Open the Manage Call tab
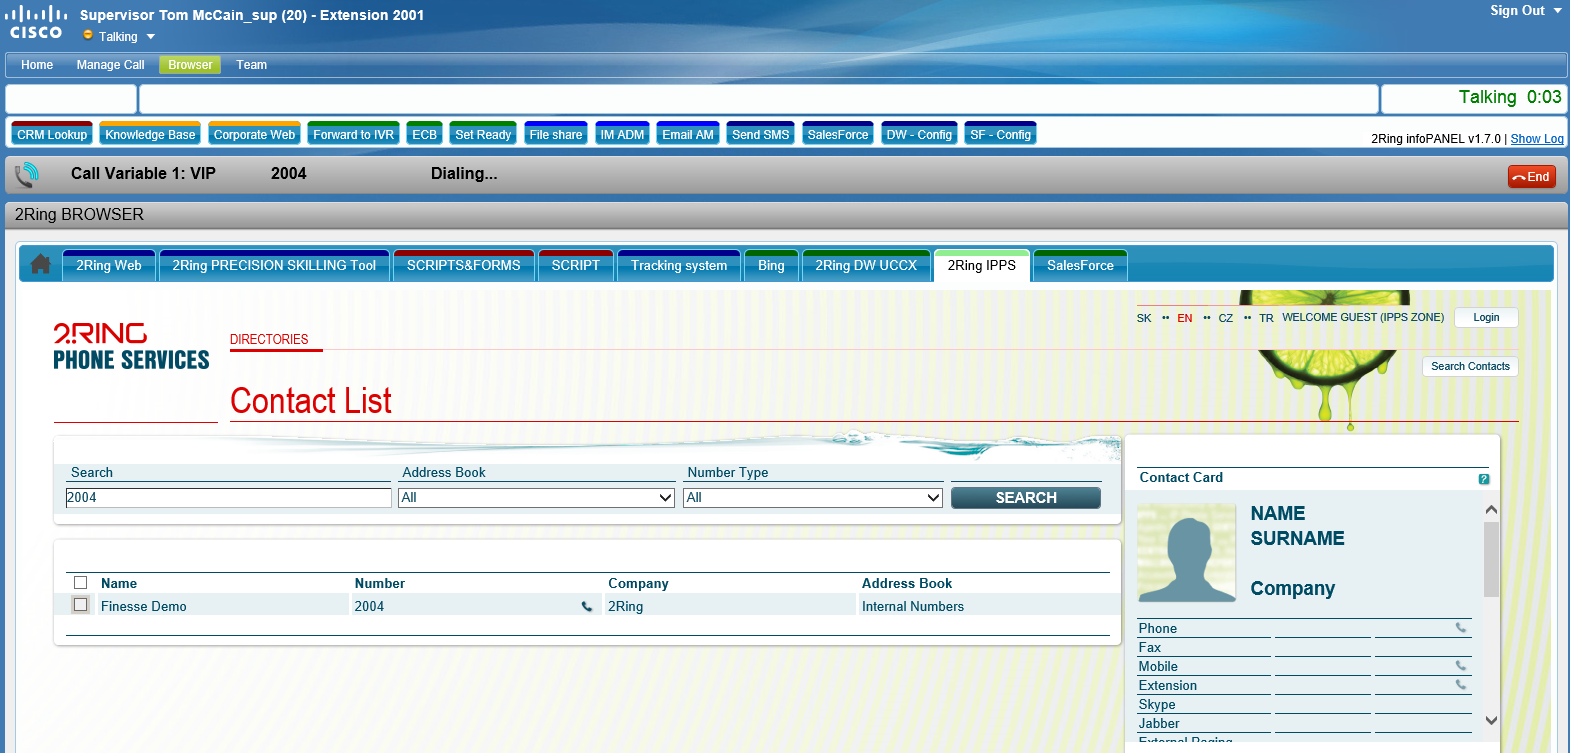Viewport: 1570px width, 753px height. coord(110,65)
